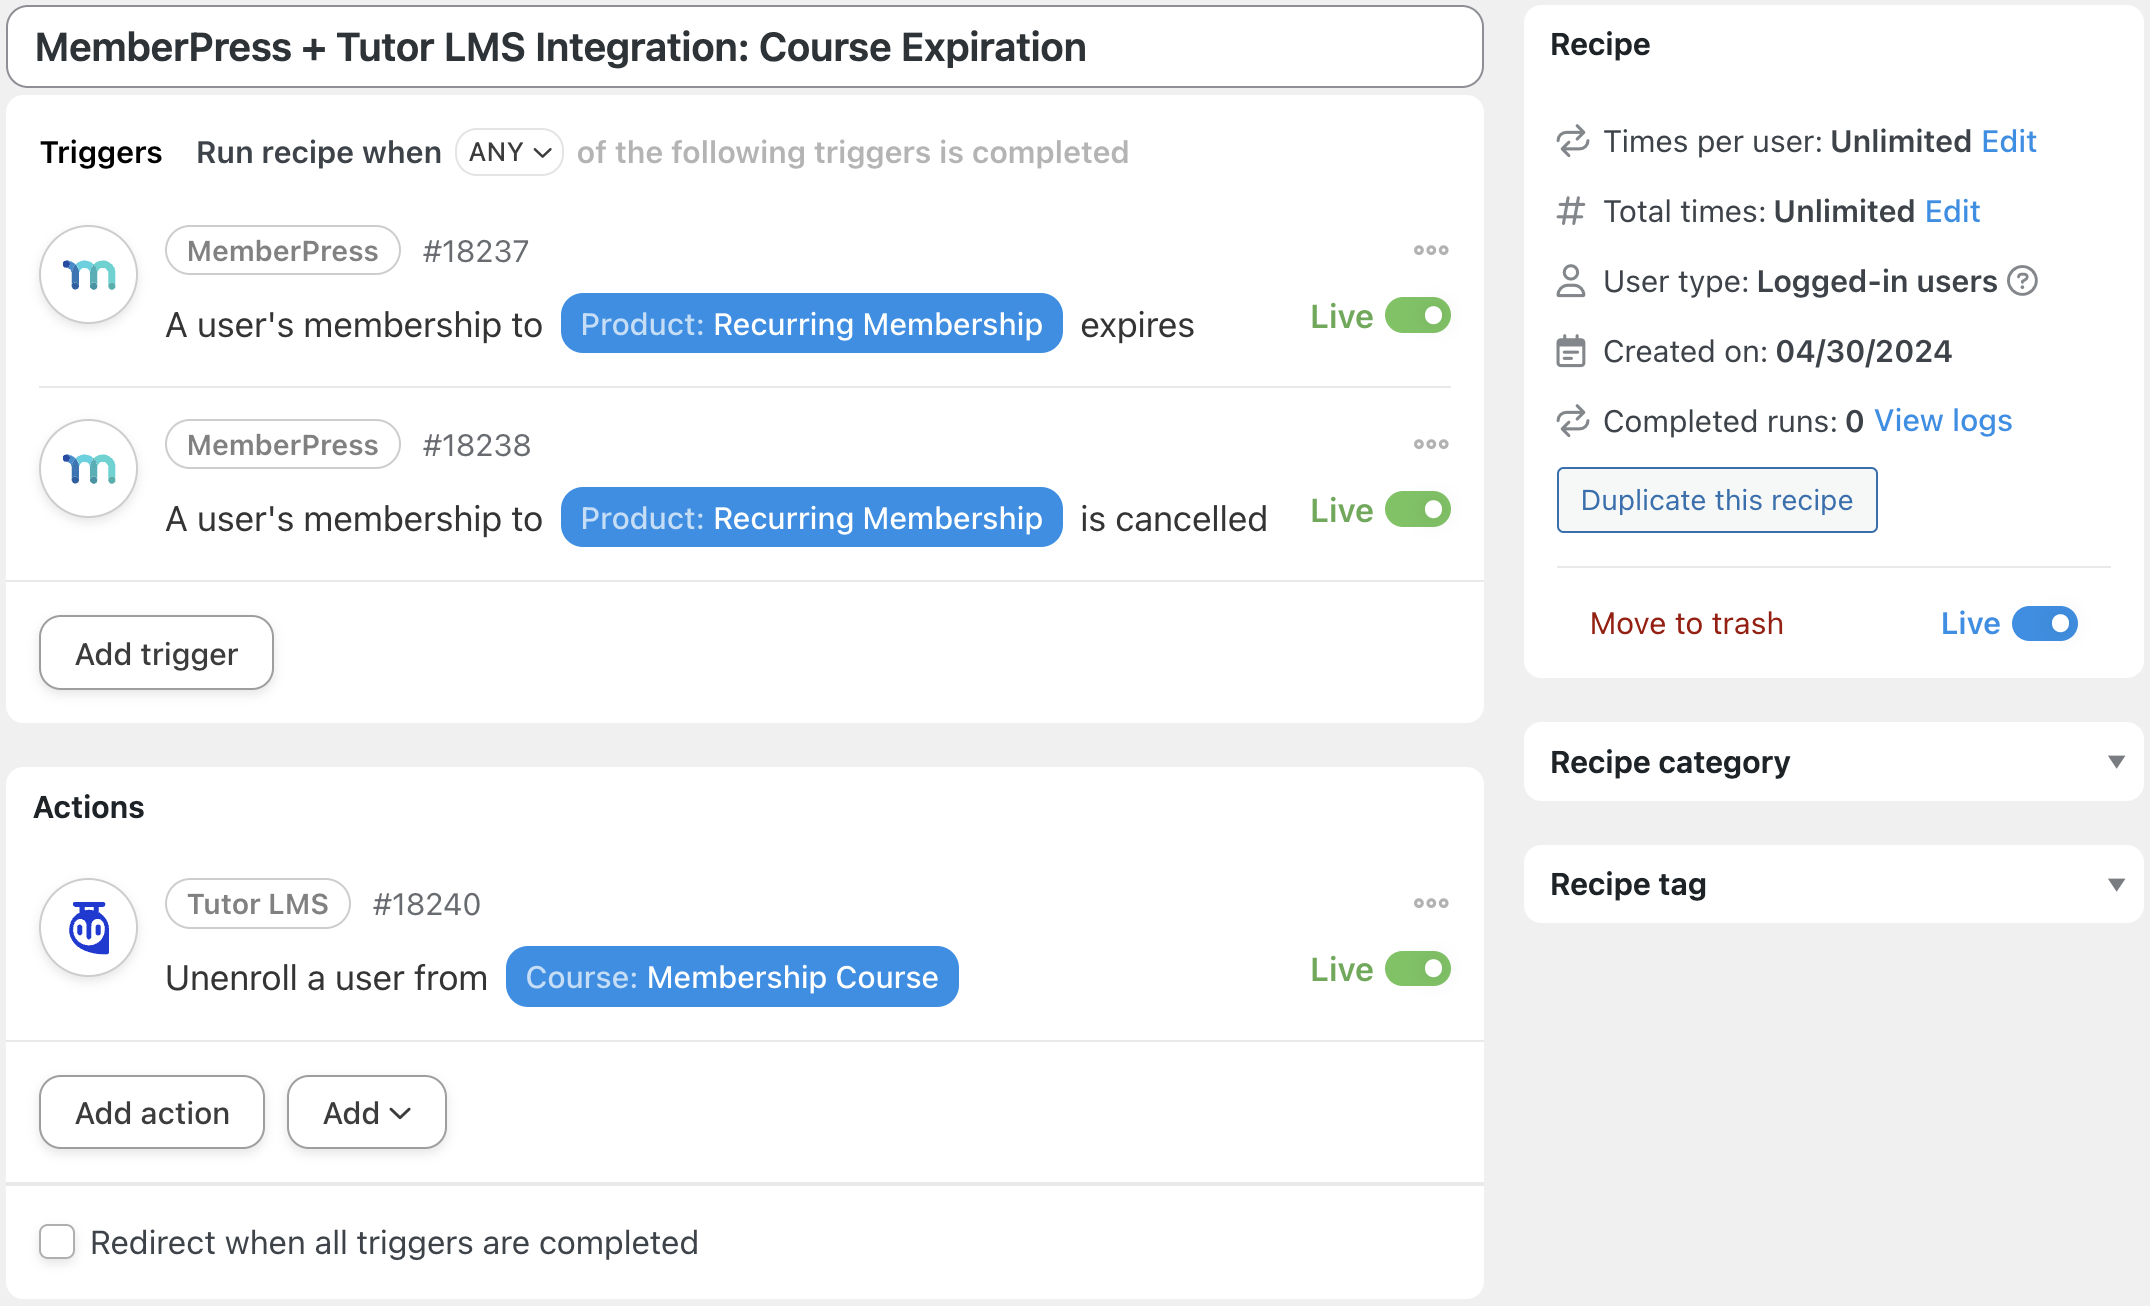Open three-dot menu for Tutor LMS action

pos(1430,903)
